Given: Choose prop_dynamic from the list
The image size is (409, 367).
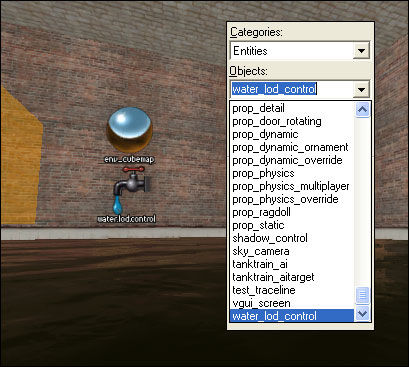Looking at the screenshot, I should click(x=292, y=134).
